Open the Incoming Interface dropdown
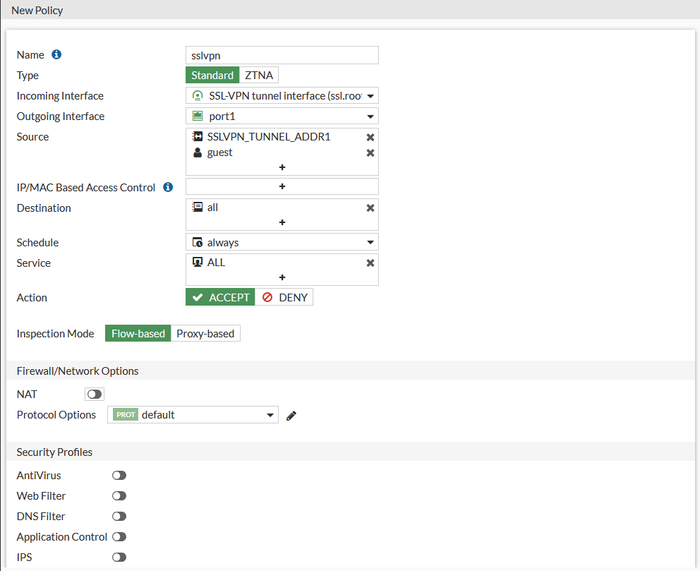This screenshot has width=700, height=571. click(282, 96)
